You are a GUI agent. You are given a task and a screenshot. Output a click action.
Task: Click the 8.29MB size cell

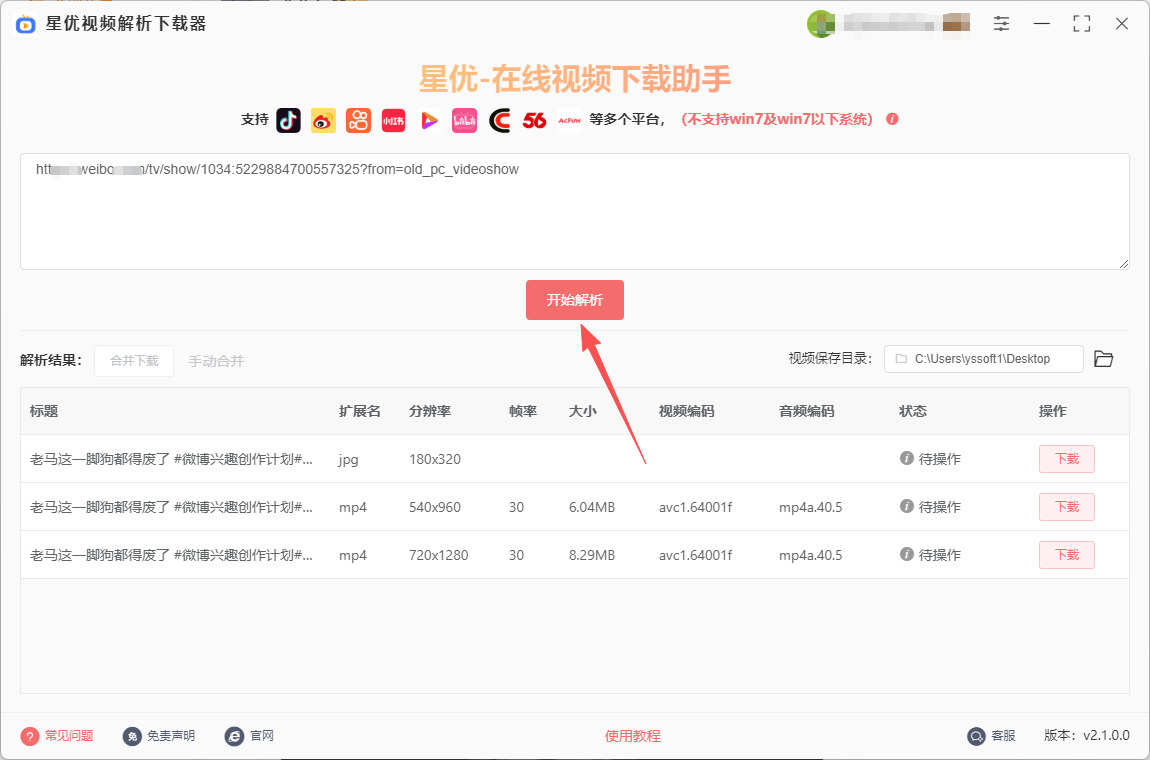click(x=592, y=555)
